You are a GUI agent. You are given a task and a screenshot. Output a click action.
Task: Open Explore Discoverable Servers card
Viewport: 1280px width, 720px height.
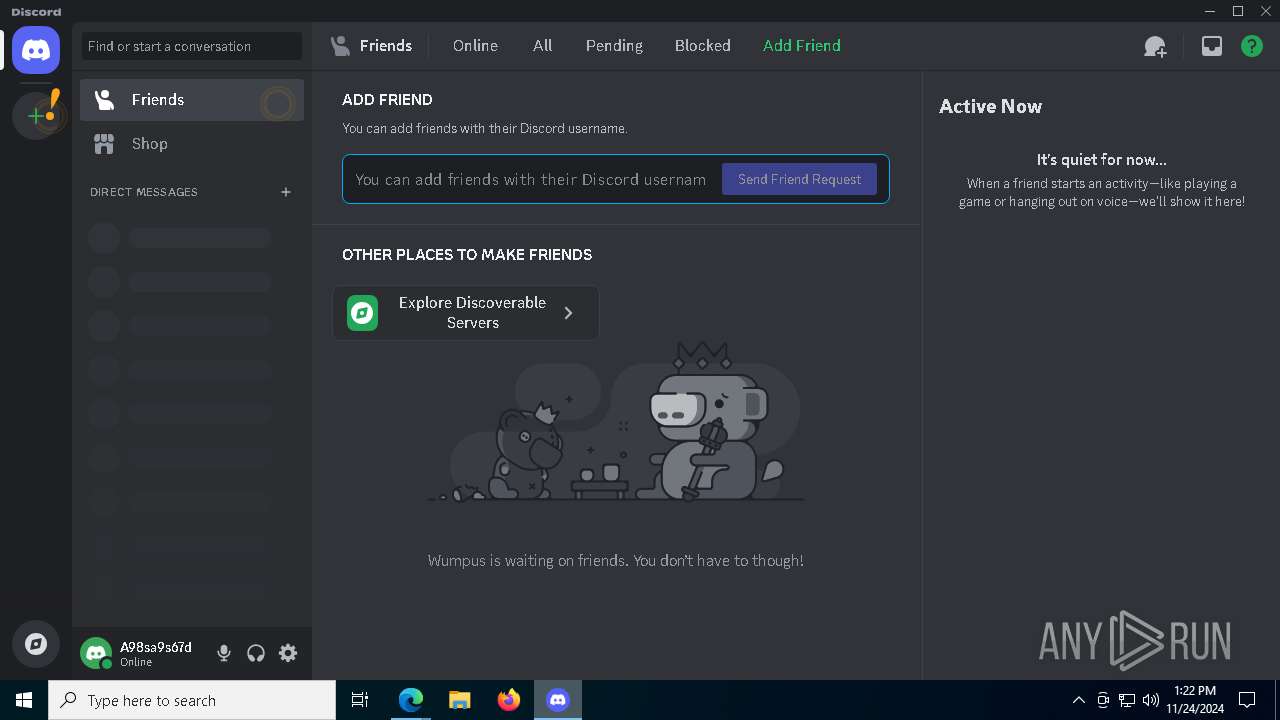click(466, 313)
